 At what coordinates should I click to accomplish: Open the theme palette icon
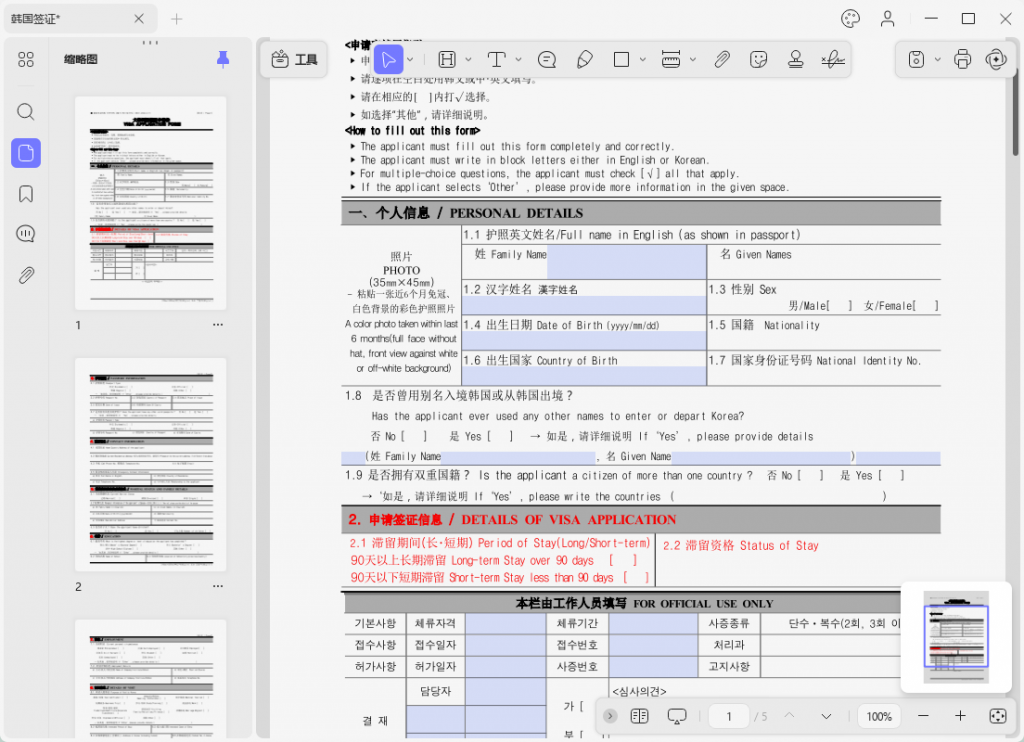(850, 19)
